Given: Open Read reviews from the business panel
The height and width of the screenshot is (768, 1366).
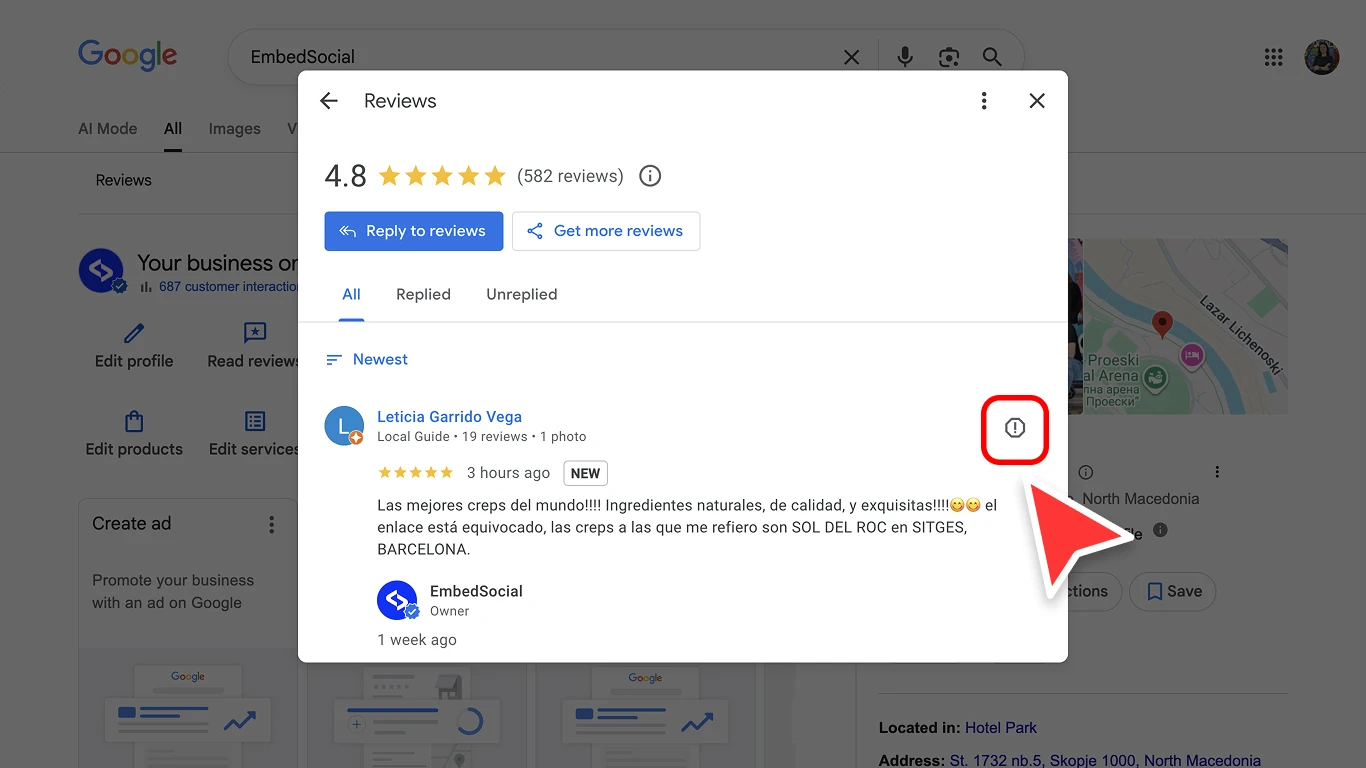Looking at the screenshot, I should click(x=253, y=334).
